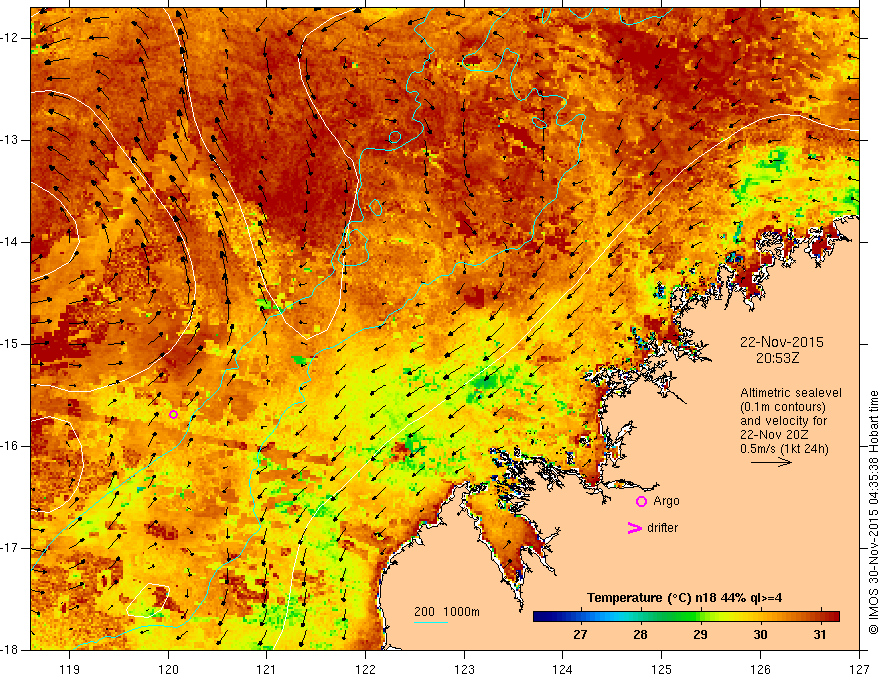Click the Argo legend circle symbol
This screenshot has height=680, width=880.
click(x=641, y=502)
